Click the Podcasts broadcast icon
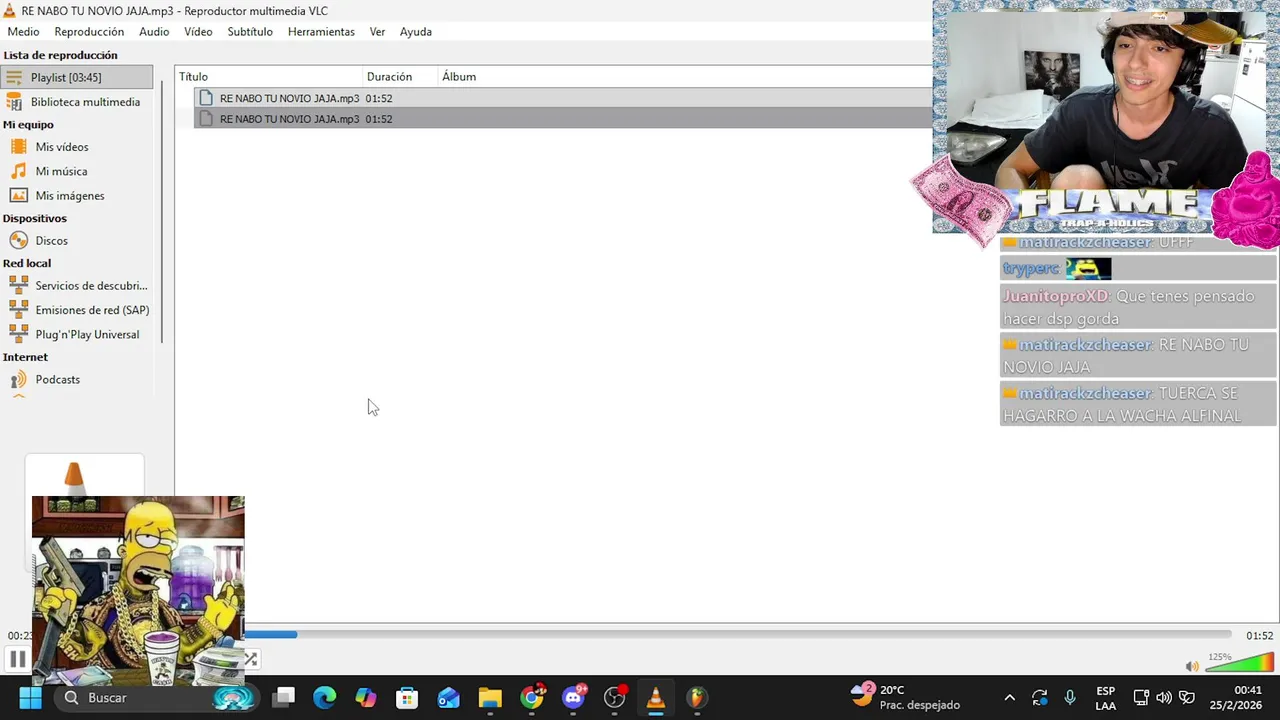1280x720 pixels. click(x=18, y=380)
